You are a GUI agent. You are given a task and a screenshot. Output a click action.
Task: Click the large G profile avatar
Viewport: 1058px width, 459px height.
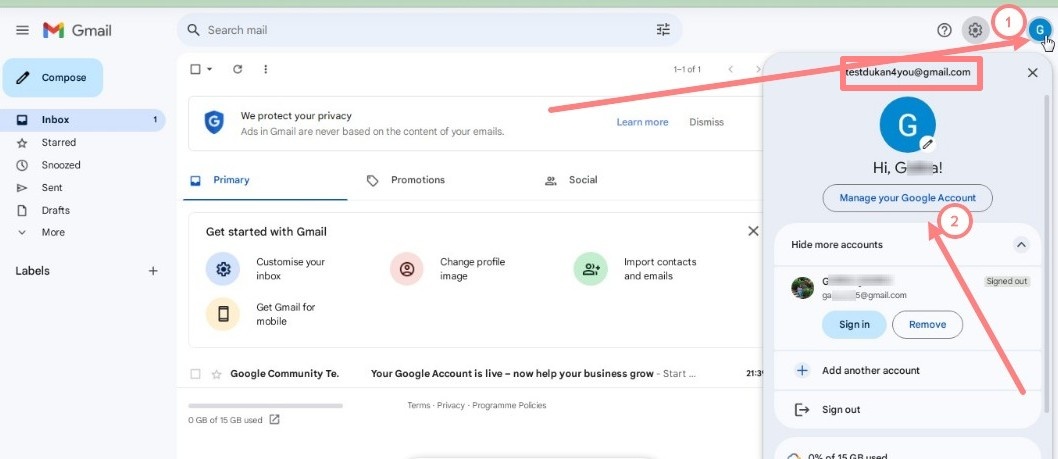click(x=908, y=124)
